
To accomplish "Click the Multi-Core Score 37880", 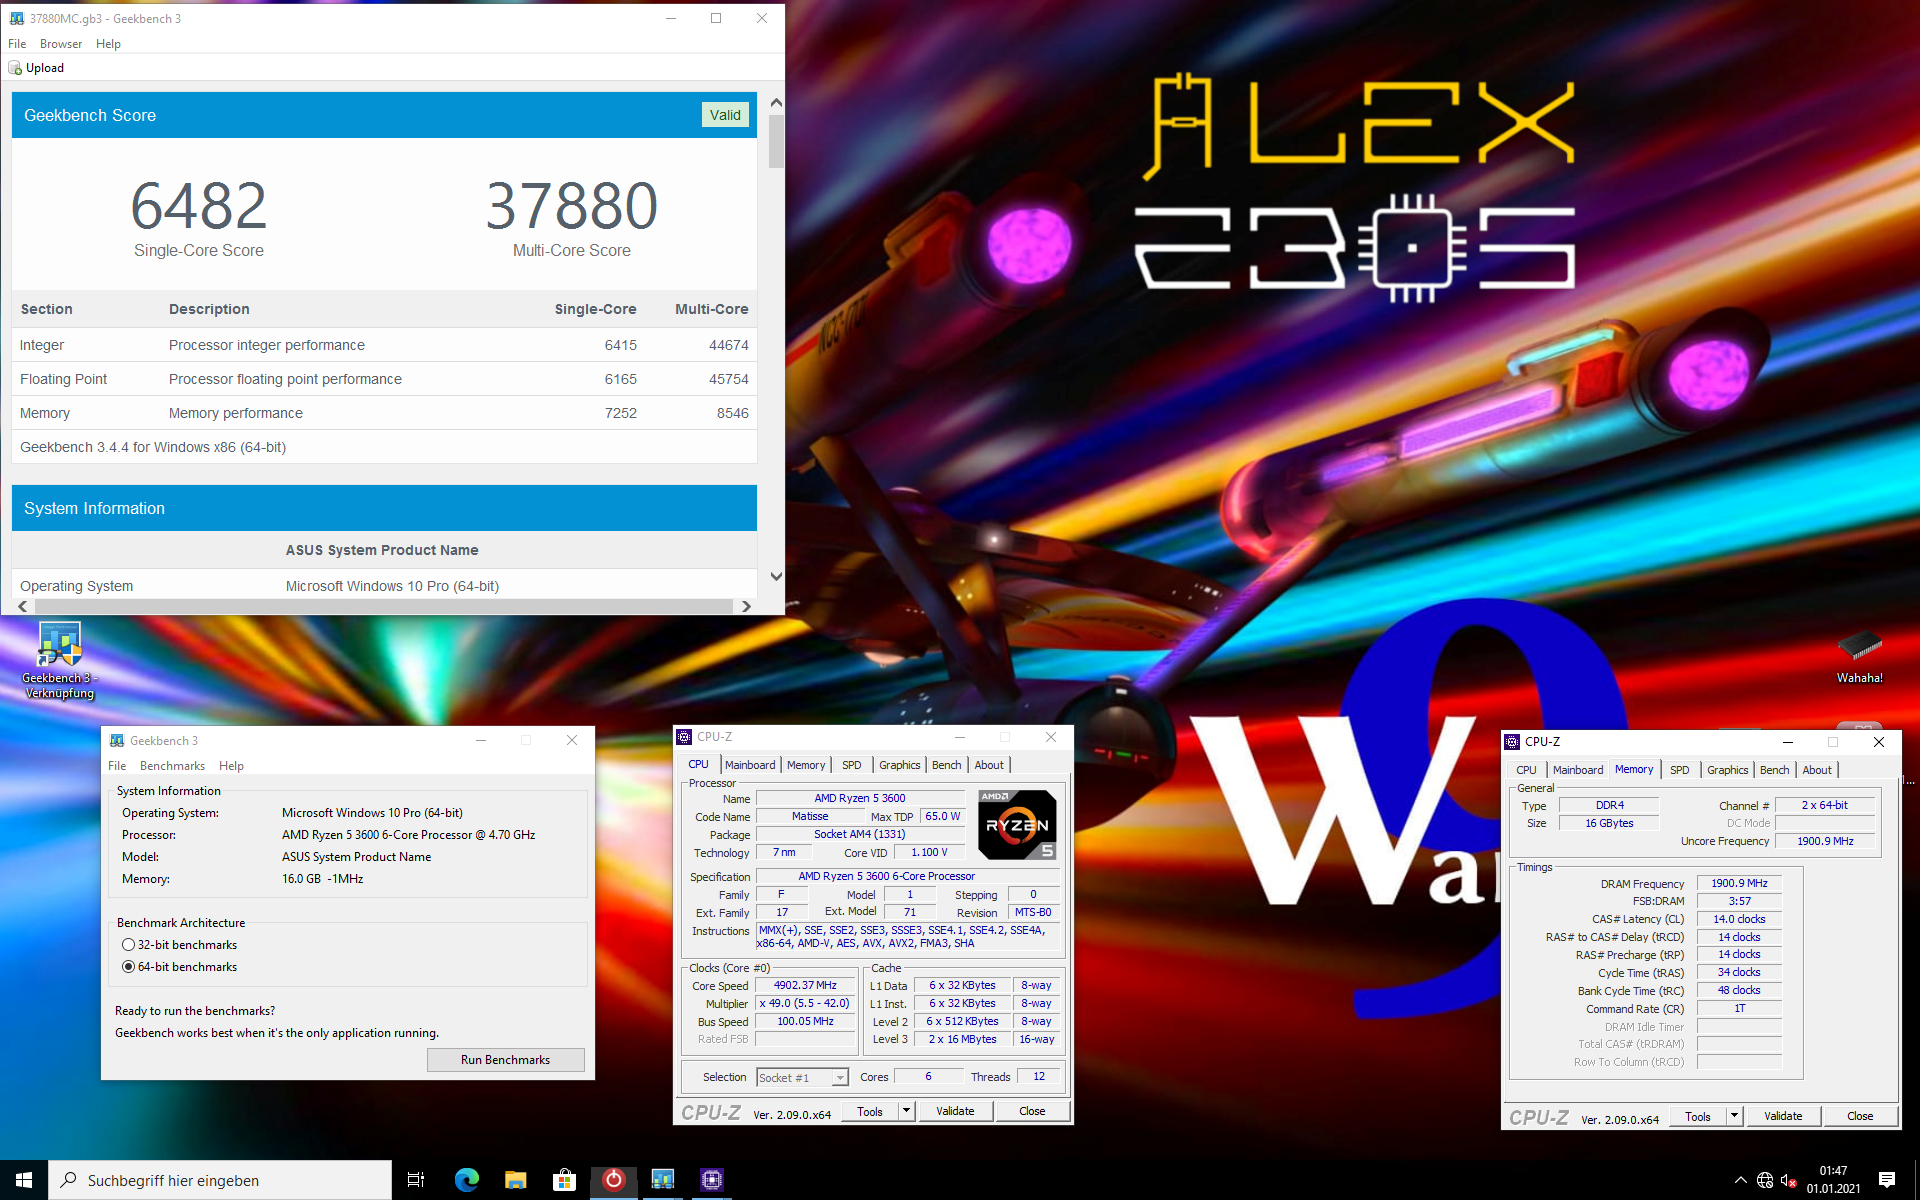I will 571,206.
